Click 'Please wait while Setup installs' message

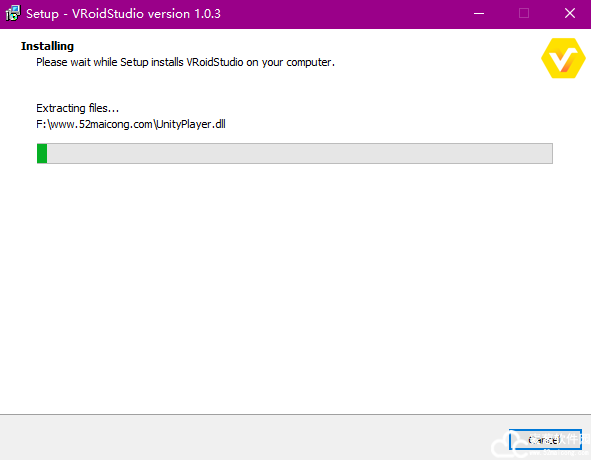pyautogui.click(x=185, y=62)
